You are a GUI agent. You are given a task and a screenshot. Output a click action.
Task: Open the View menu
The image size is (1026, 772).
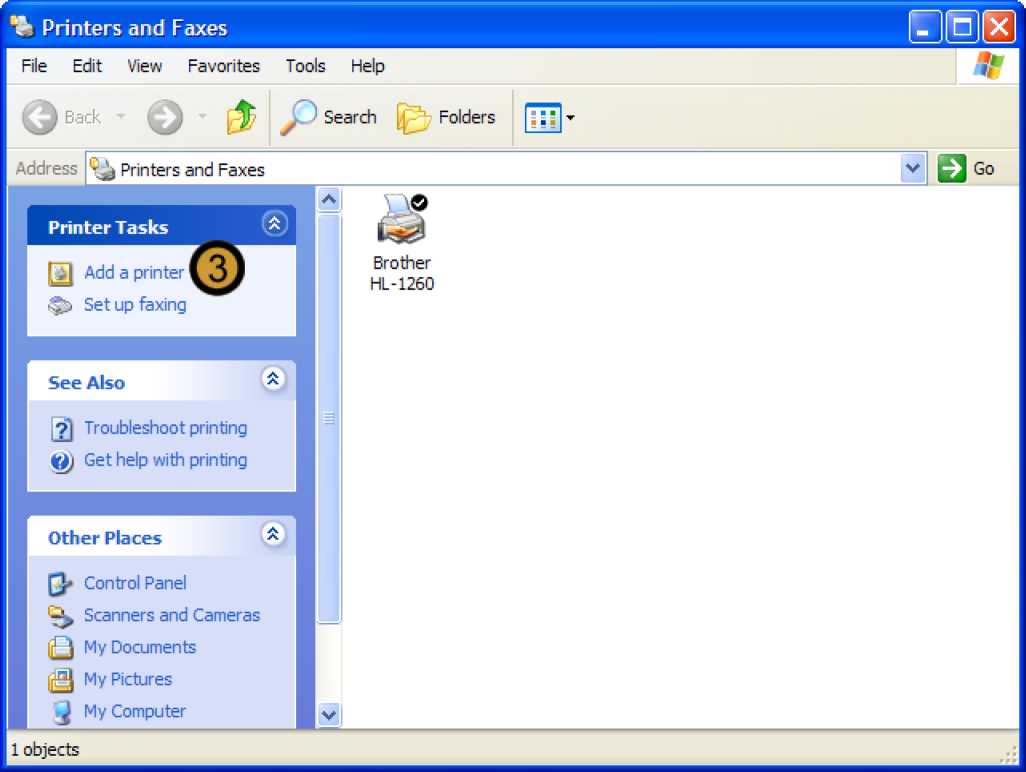(x=145, y=66)
